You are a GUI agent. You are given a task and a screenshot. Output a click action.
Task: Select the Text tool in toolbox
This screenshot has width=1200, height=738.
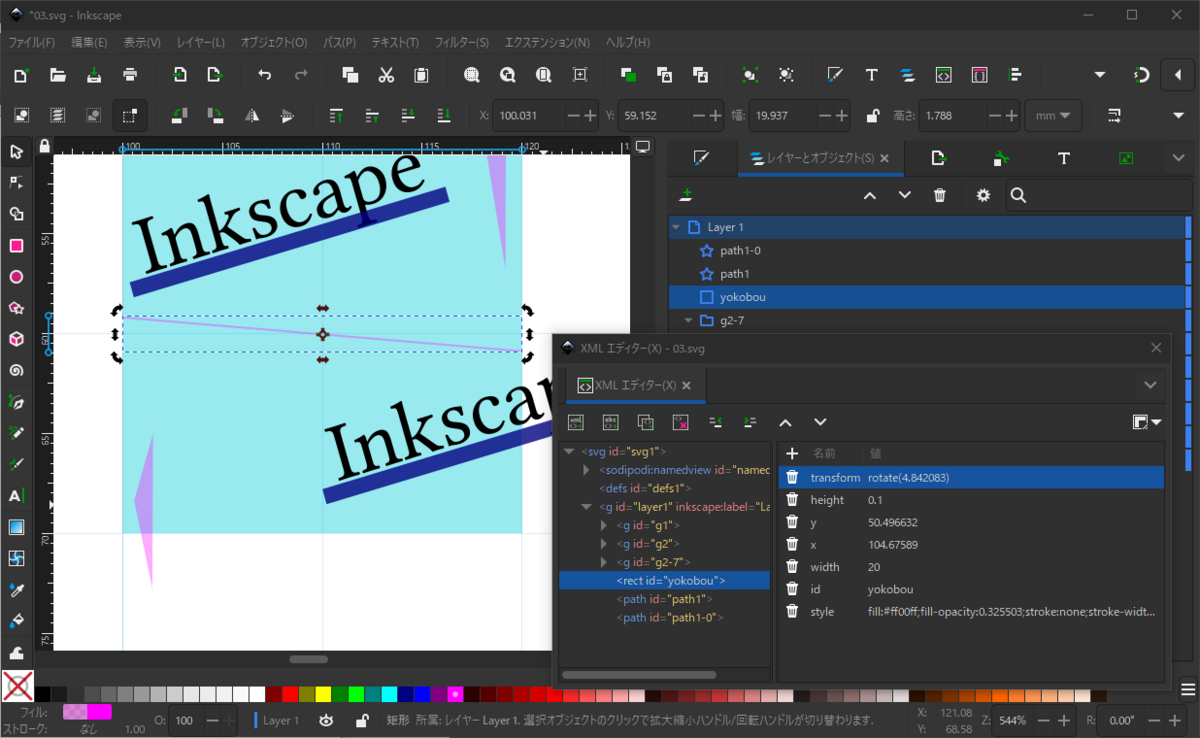click(16, 495)
